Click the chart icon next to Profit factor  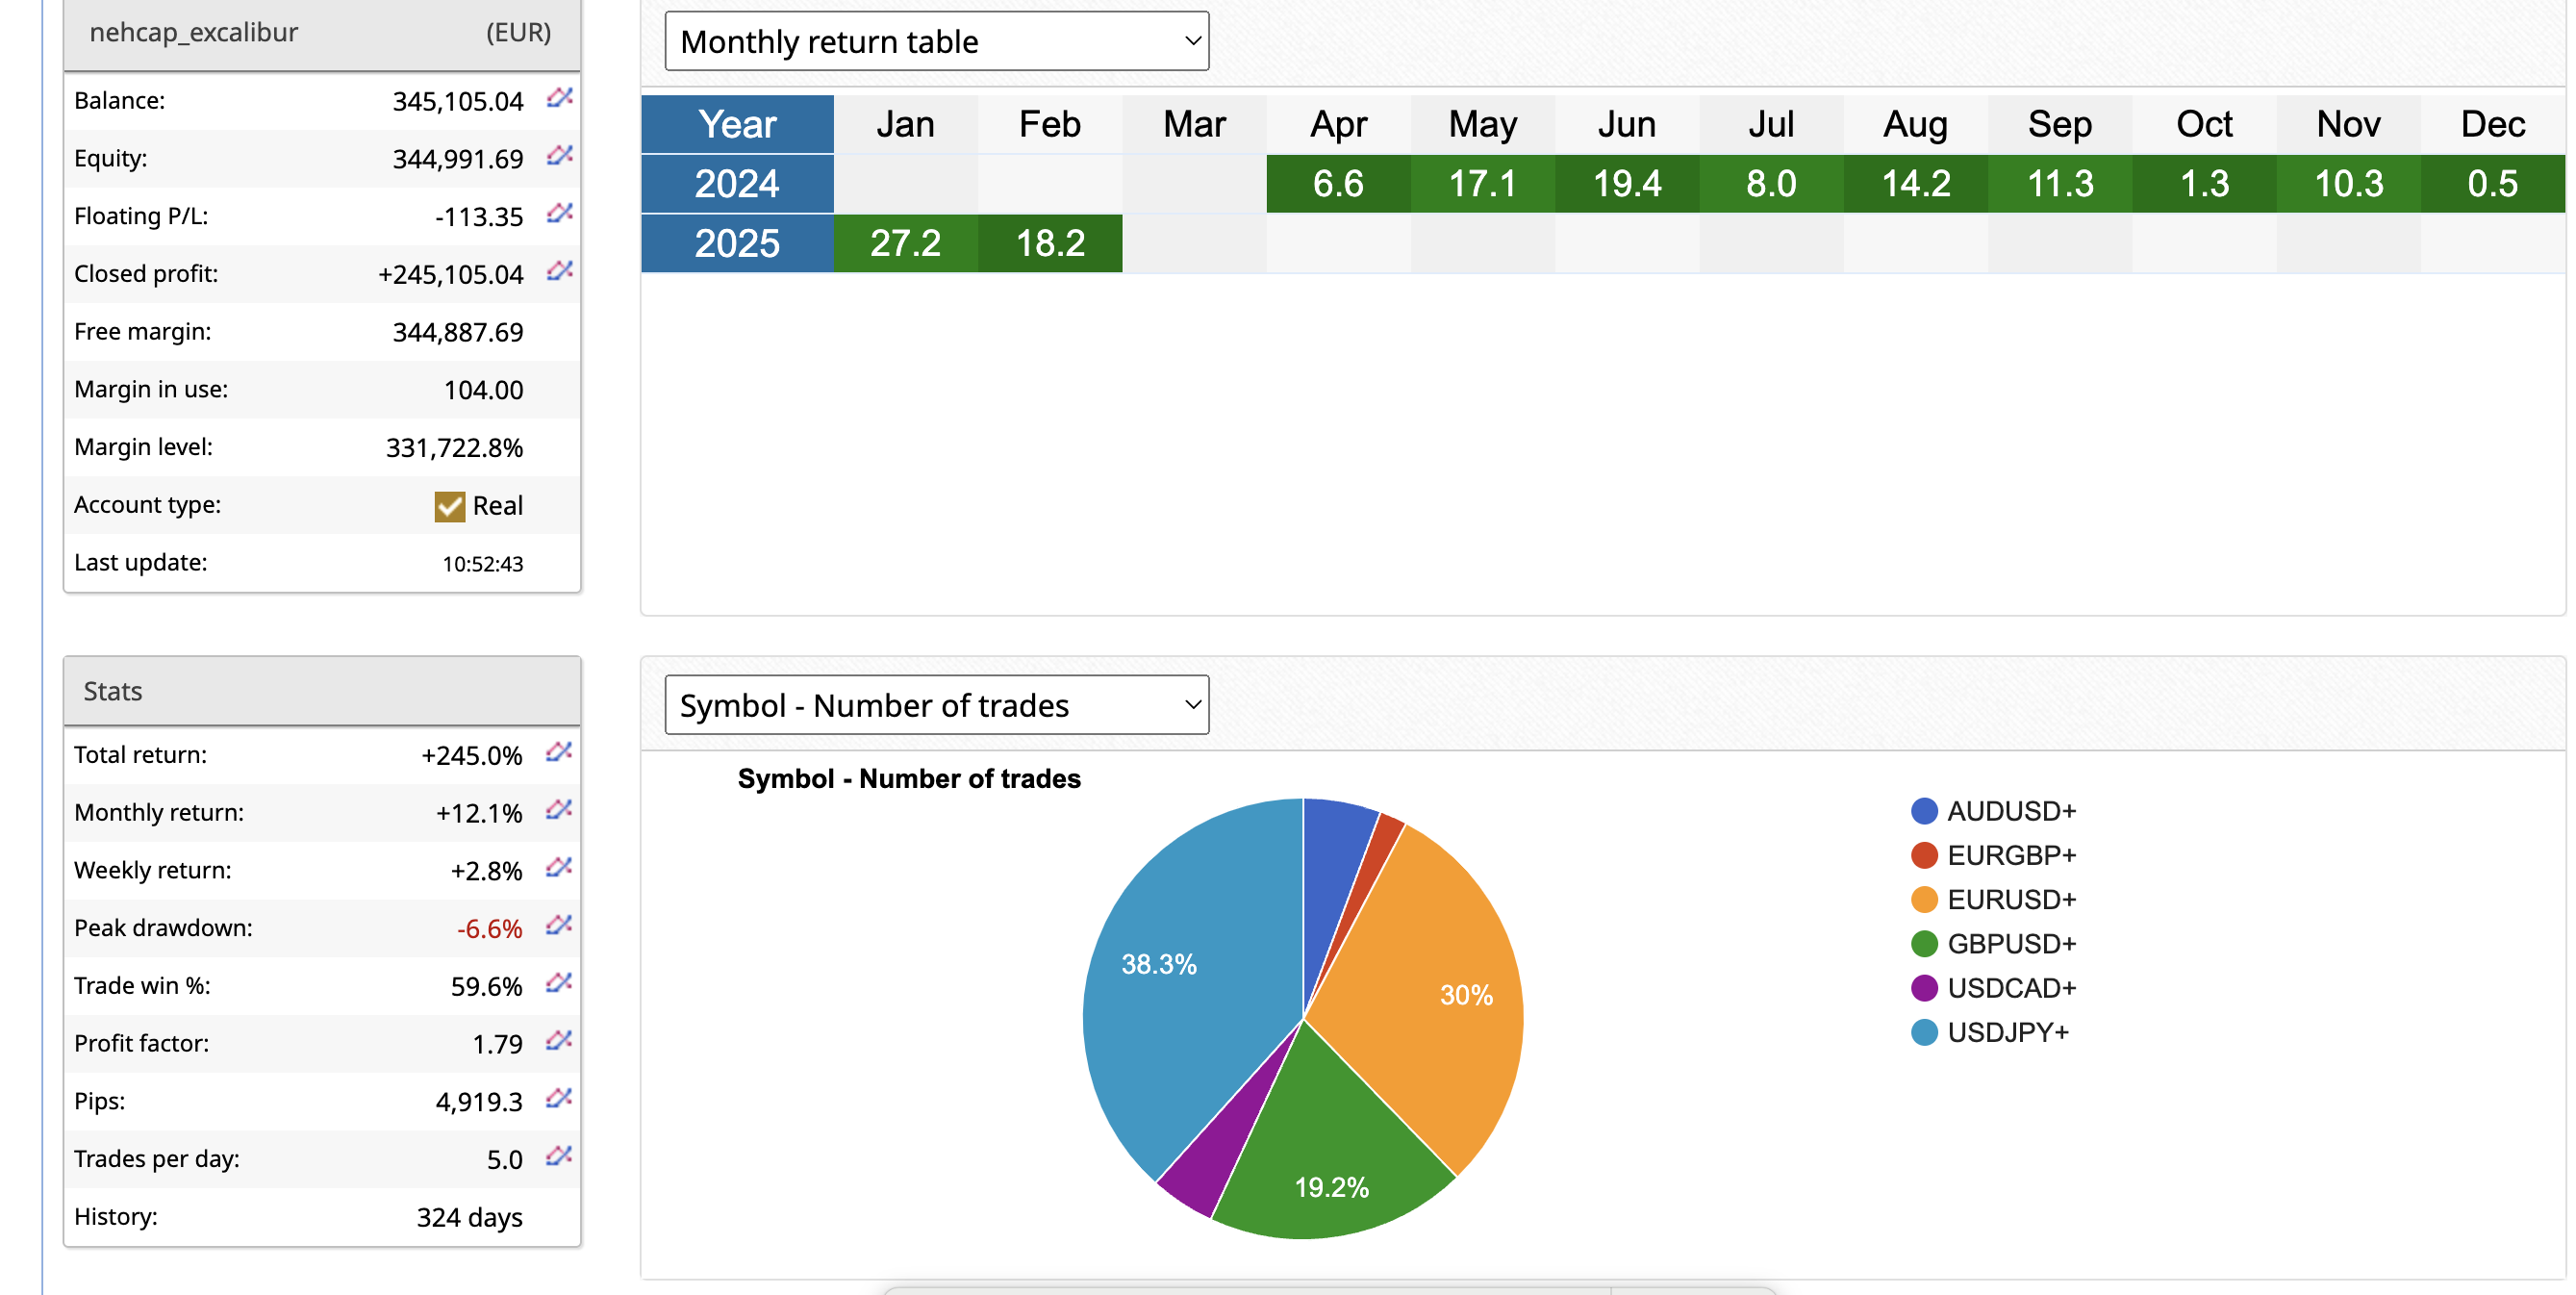click(558, 1041)
